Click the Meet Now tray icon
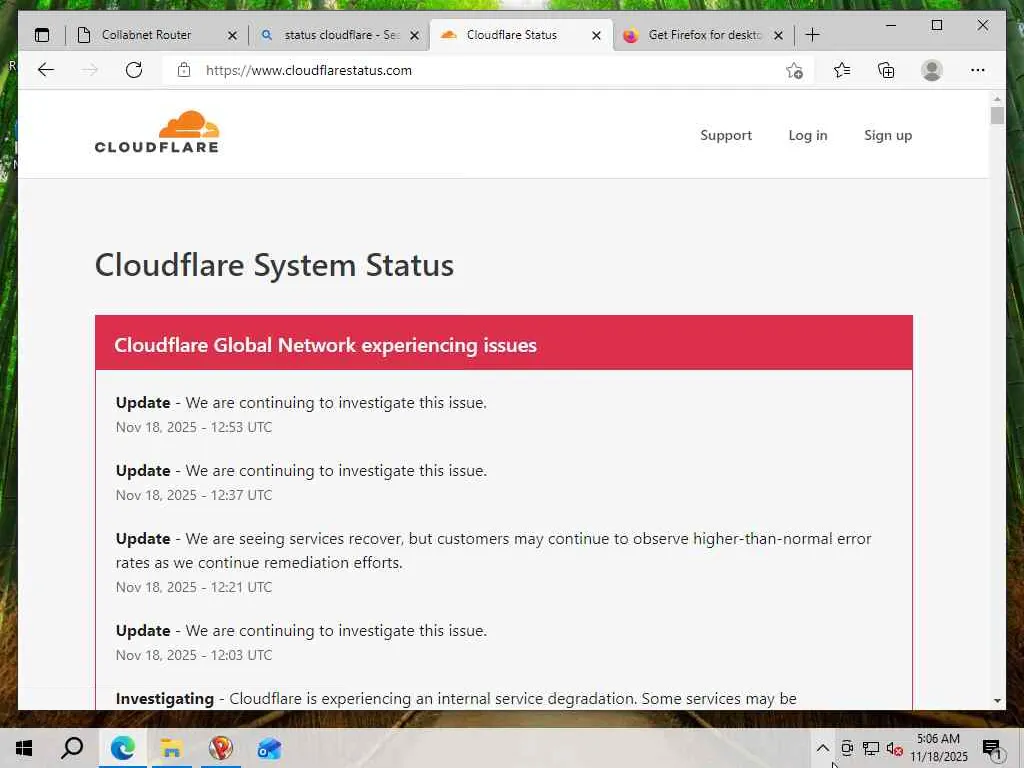The image size is (1024, 768). pos(847,748)
